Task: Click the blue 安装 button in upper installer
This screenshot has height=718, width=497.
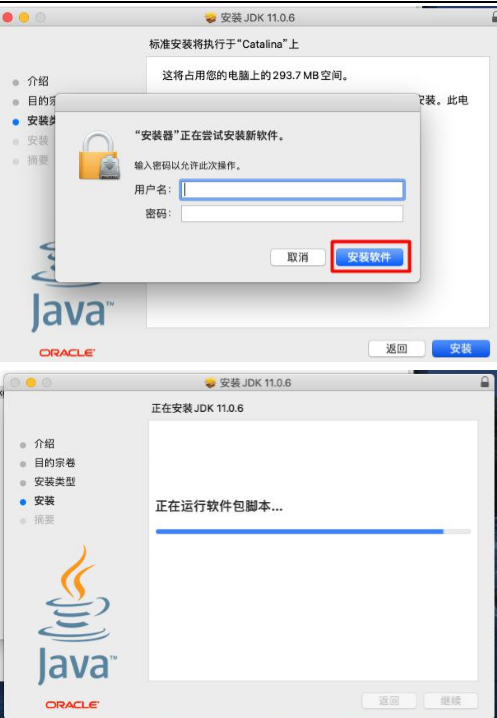Action: click(x=461, y=348)
